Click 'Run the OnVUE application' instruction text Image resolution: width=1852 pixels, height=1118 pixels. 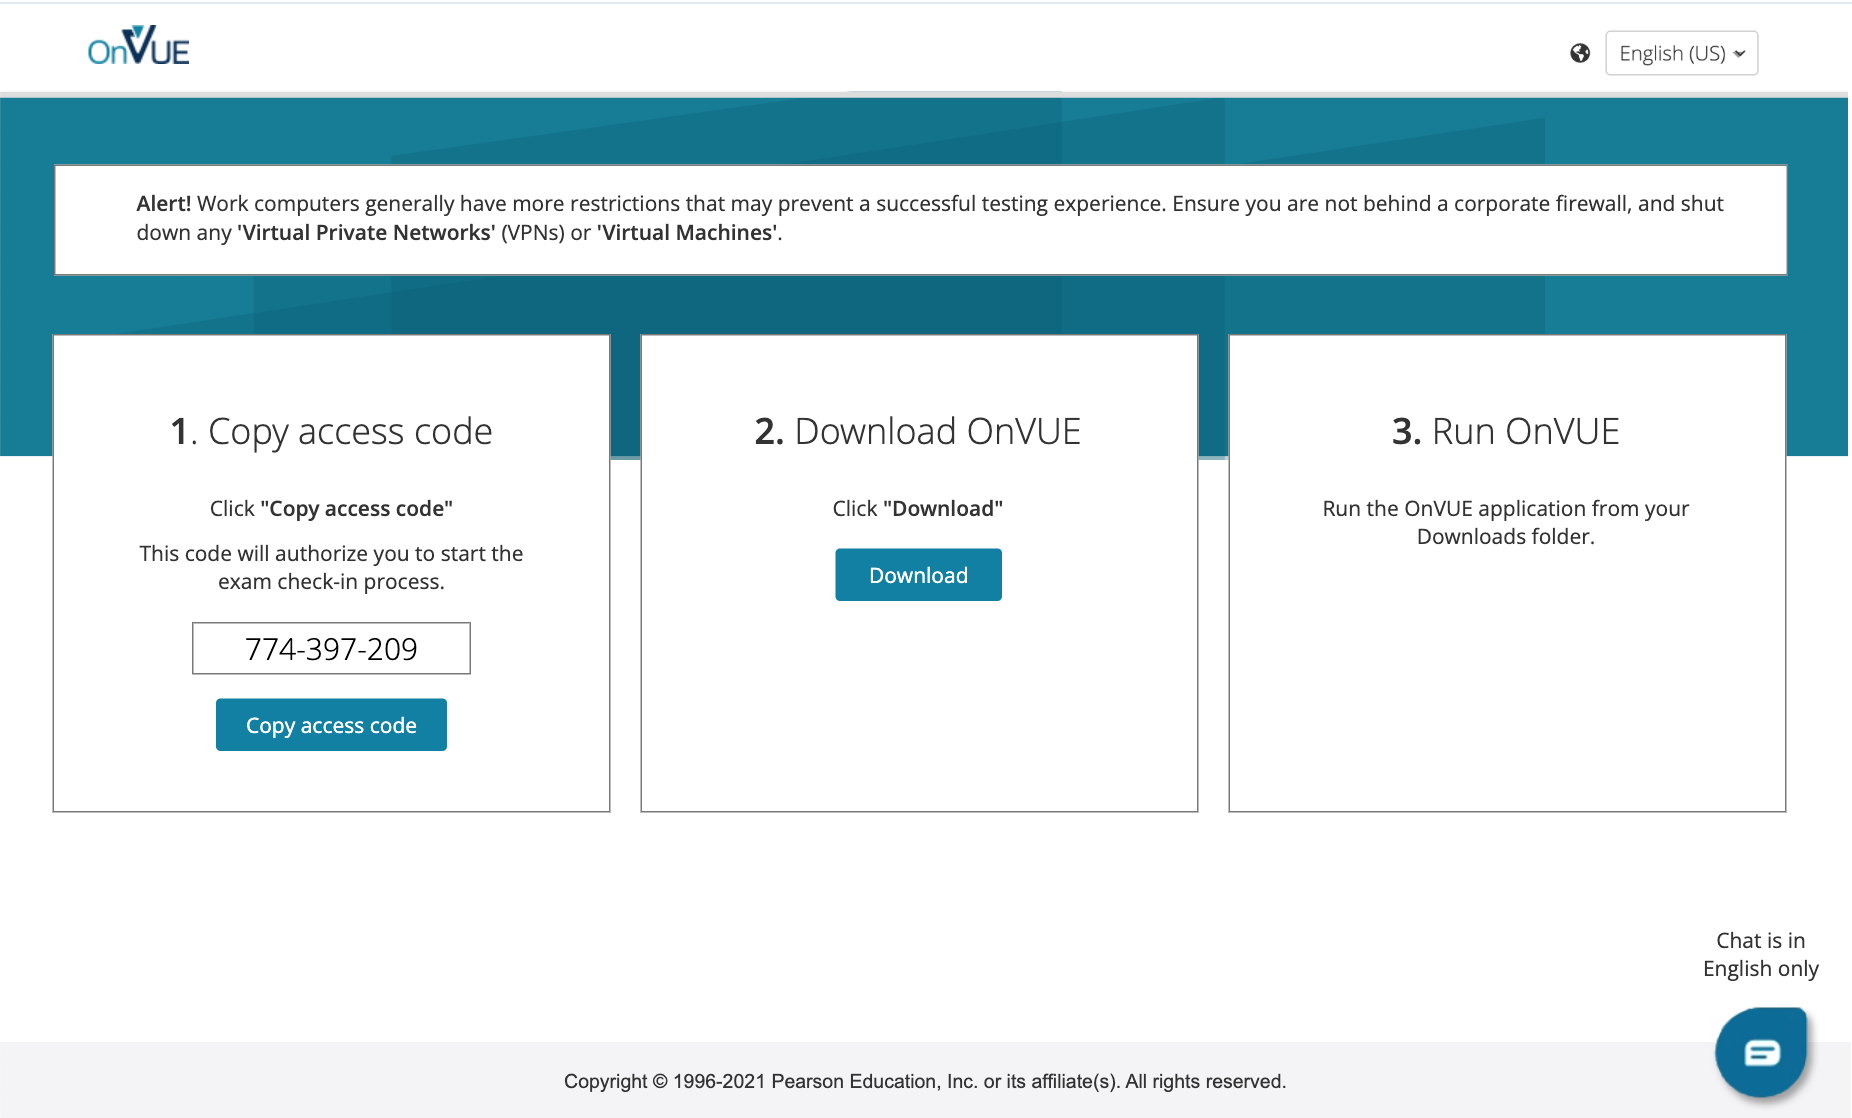click(1505, 522)
